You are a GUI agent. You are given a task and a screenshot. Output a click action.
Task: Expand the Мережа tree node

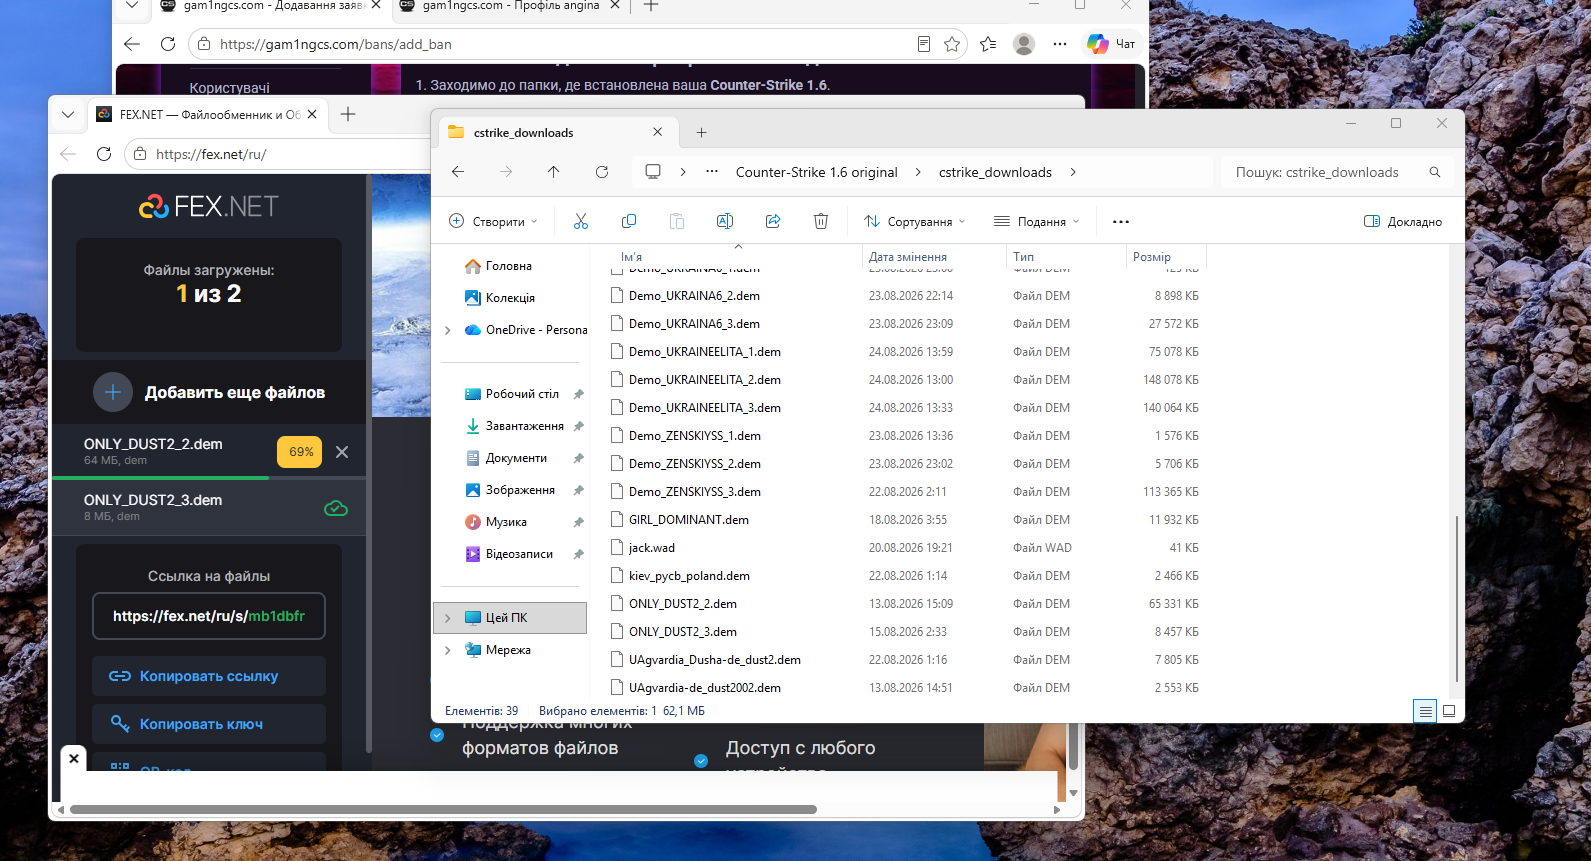pyautogui.click(x=447, y=650)
